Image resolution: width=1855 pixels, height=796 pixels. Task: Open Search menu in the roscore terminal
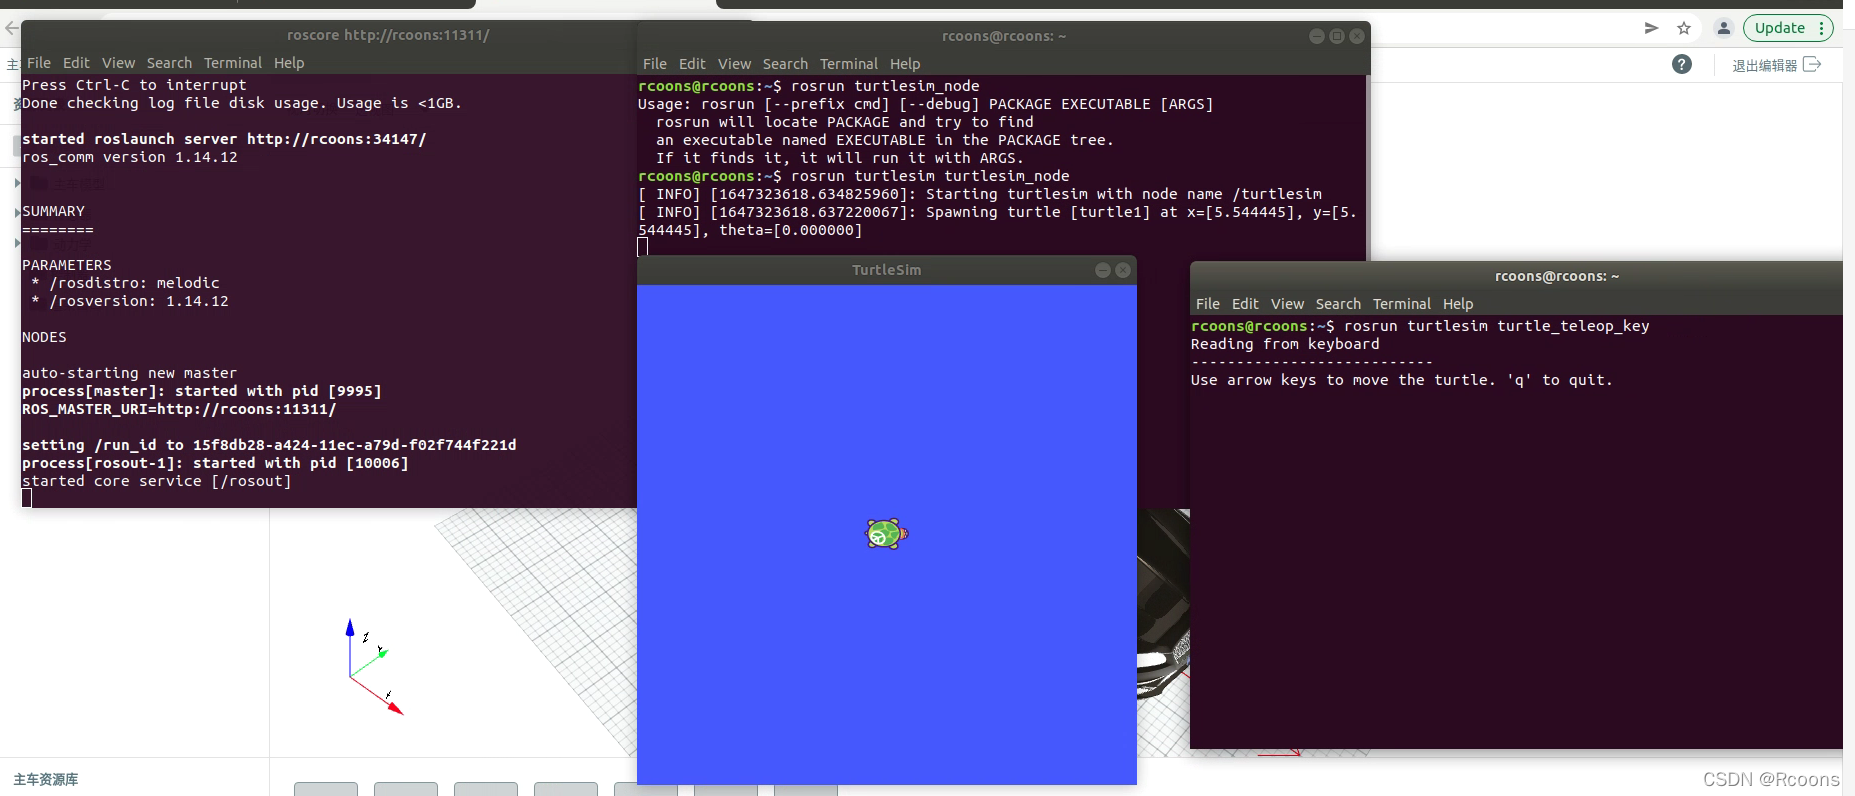click(169, 63)
